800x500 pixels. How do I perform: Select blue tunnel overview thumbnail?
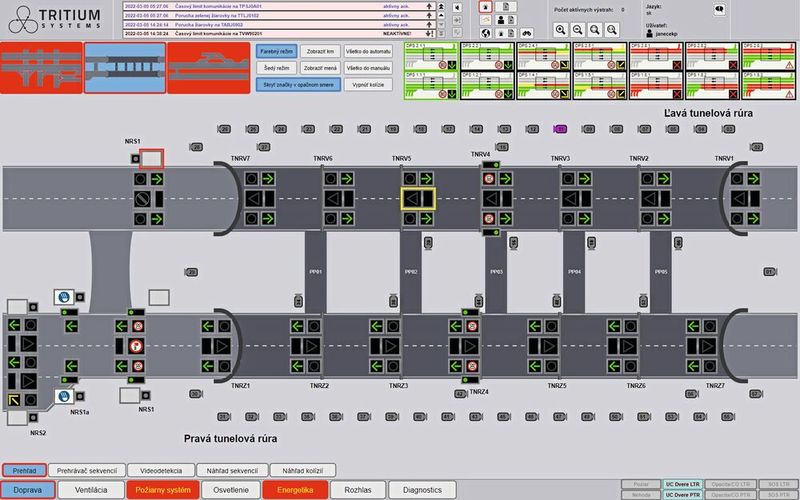[x=125, y=68]
